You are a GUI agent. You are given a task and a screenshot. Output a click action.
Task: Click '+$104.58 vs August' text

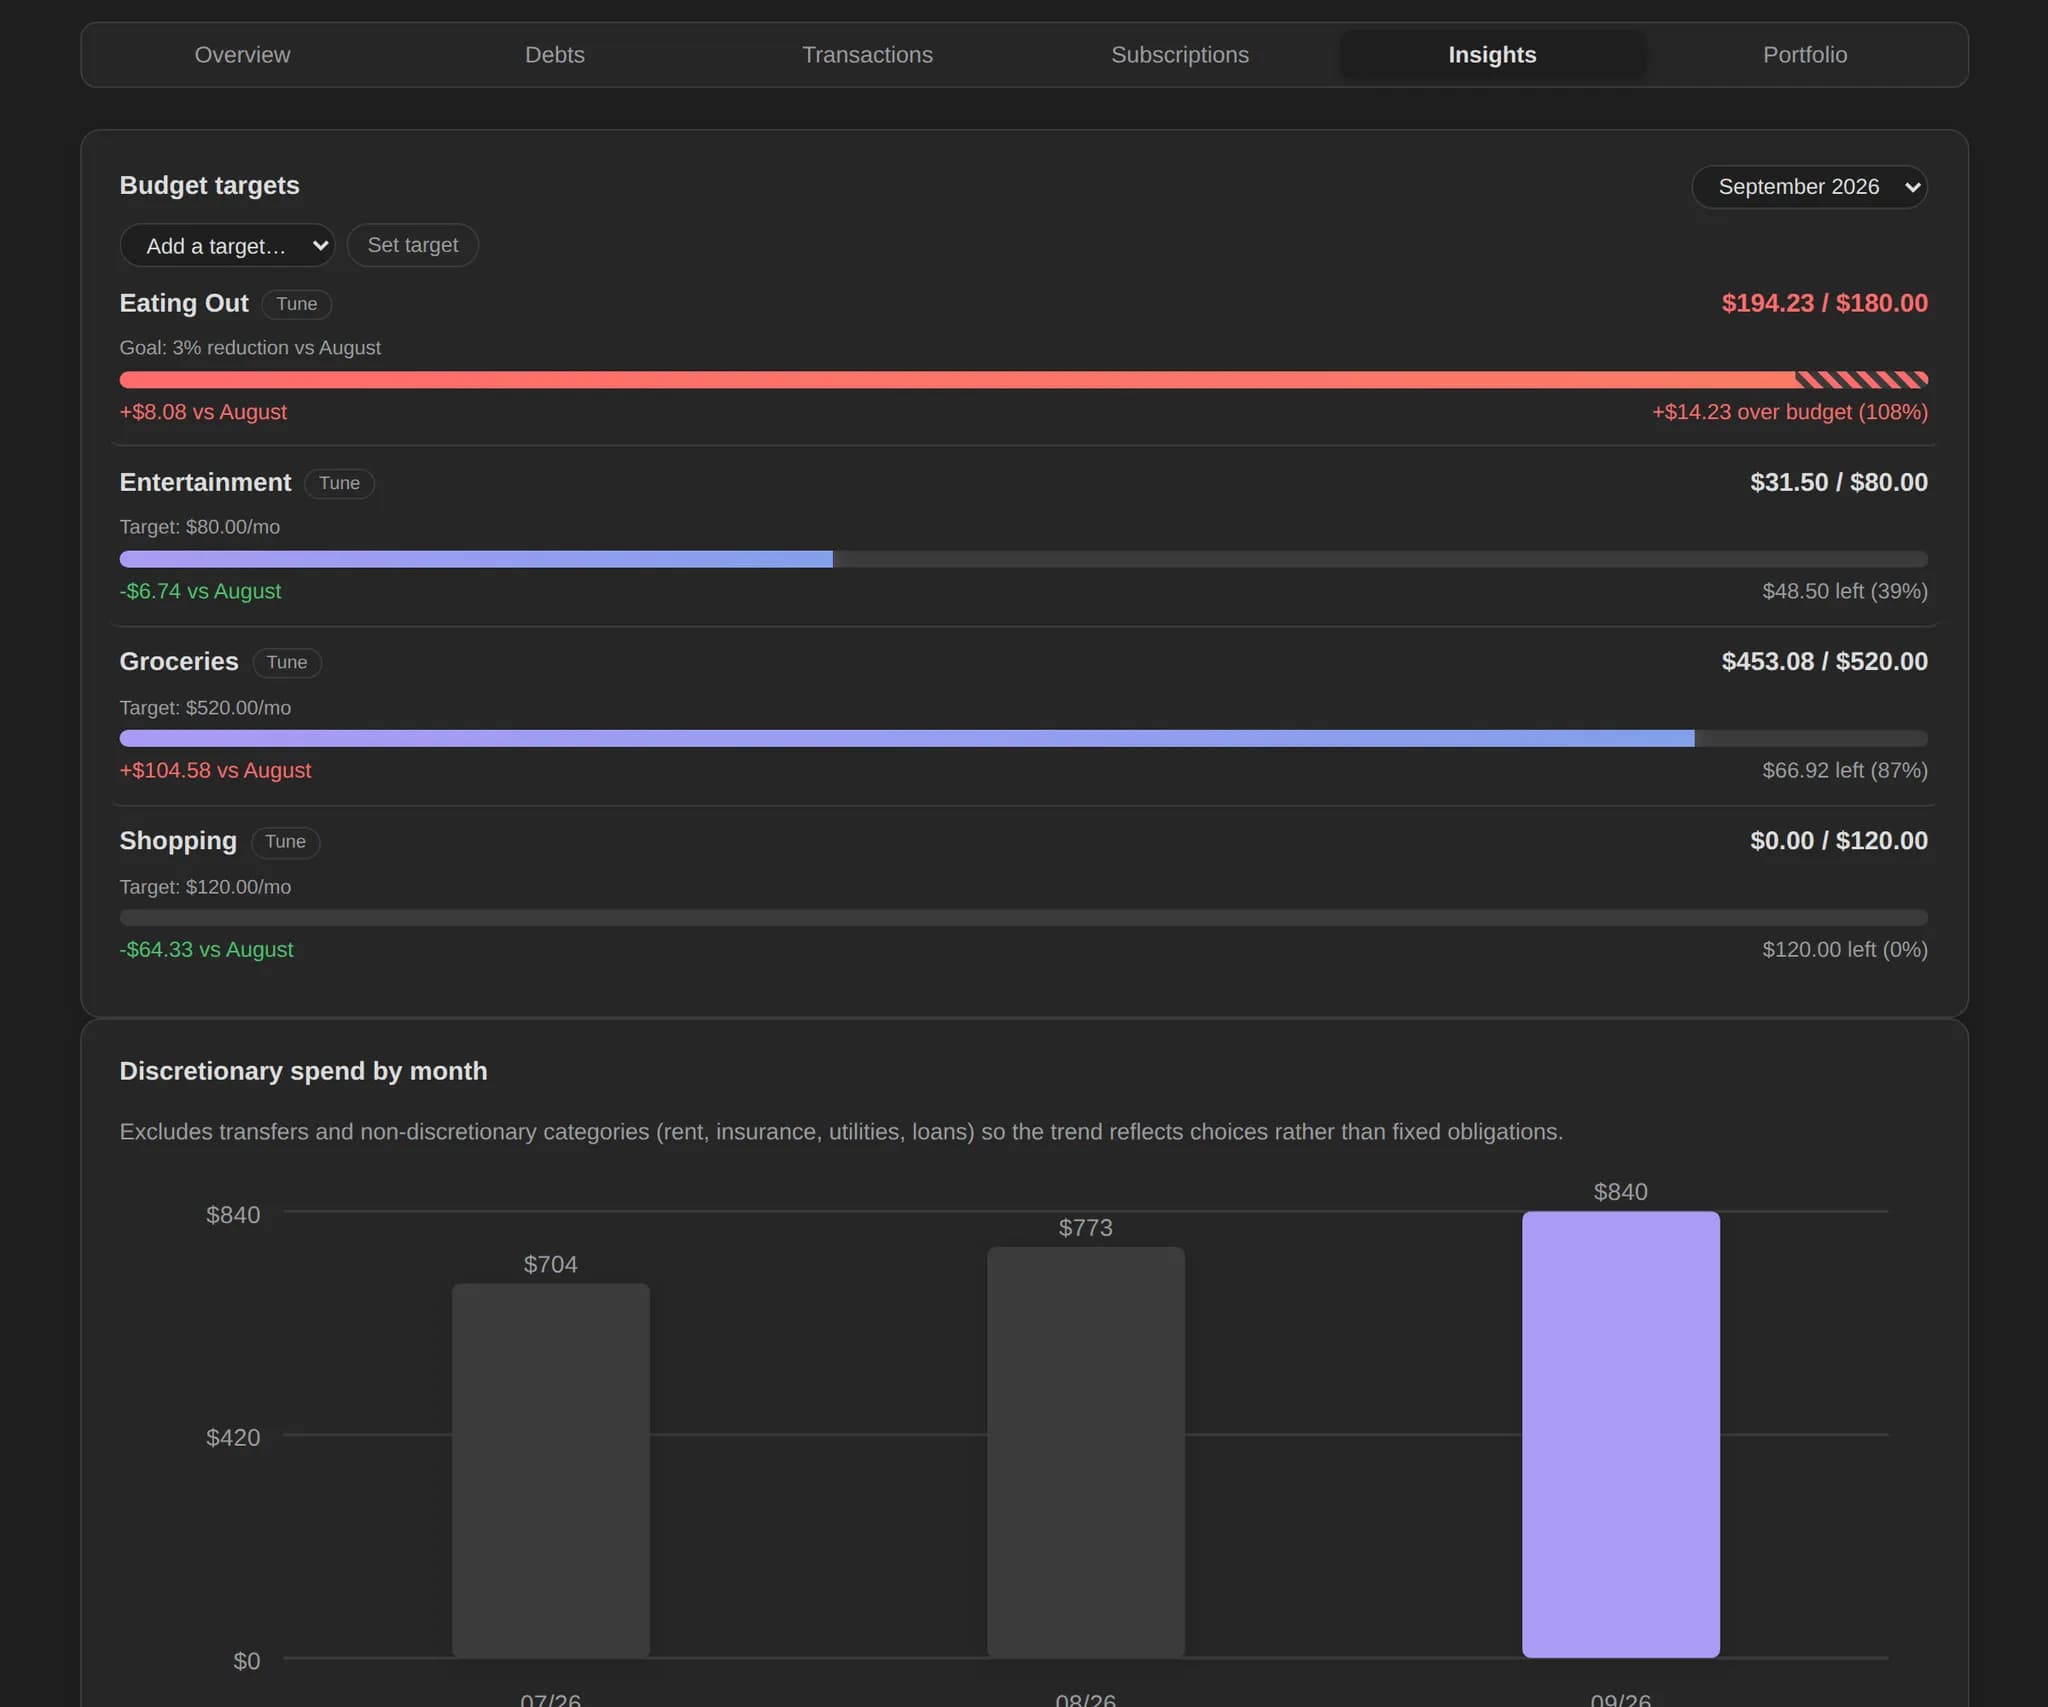pos(215,770)
